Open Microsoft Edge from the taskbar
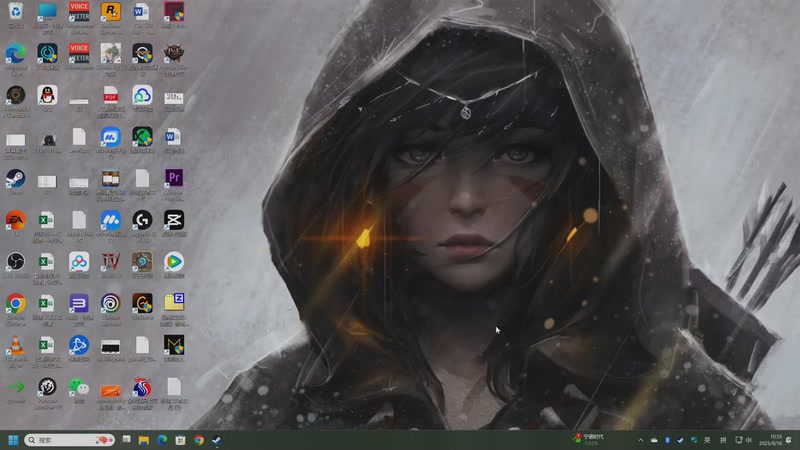This screenshot has height=450, width=800. (x=162, y=440)
